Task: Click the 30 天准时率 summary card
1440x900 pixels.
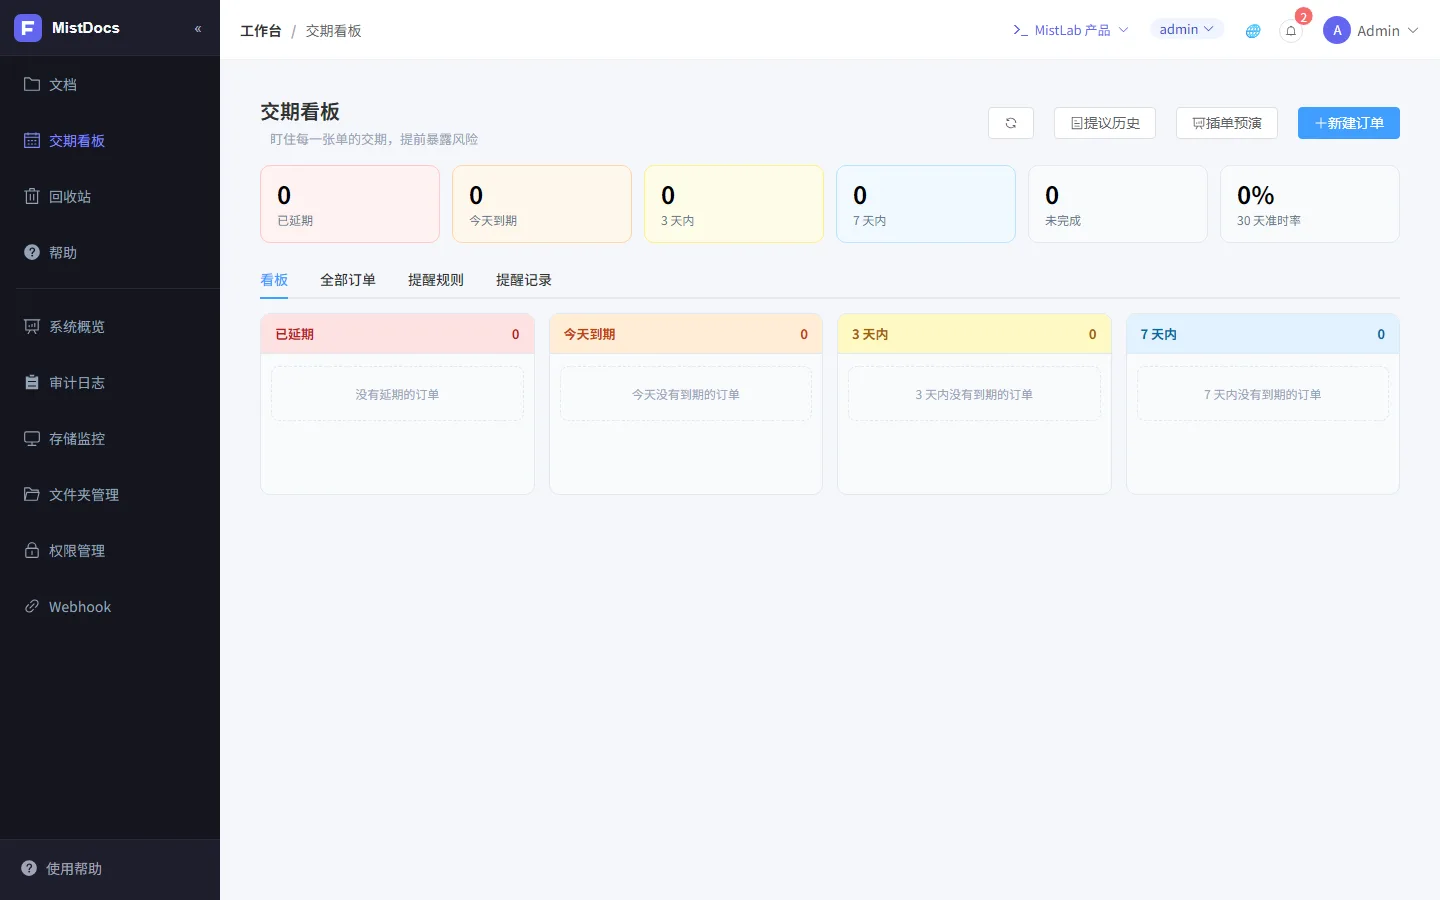Action: pyautogui.click(x=1310, y=204)
